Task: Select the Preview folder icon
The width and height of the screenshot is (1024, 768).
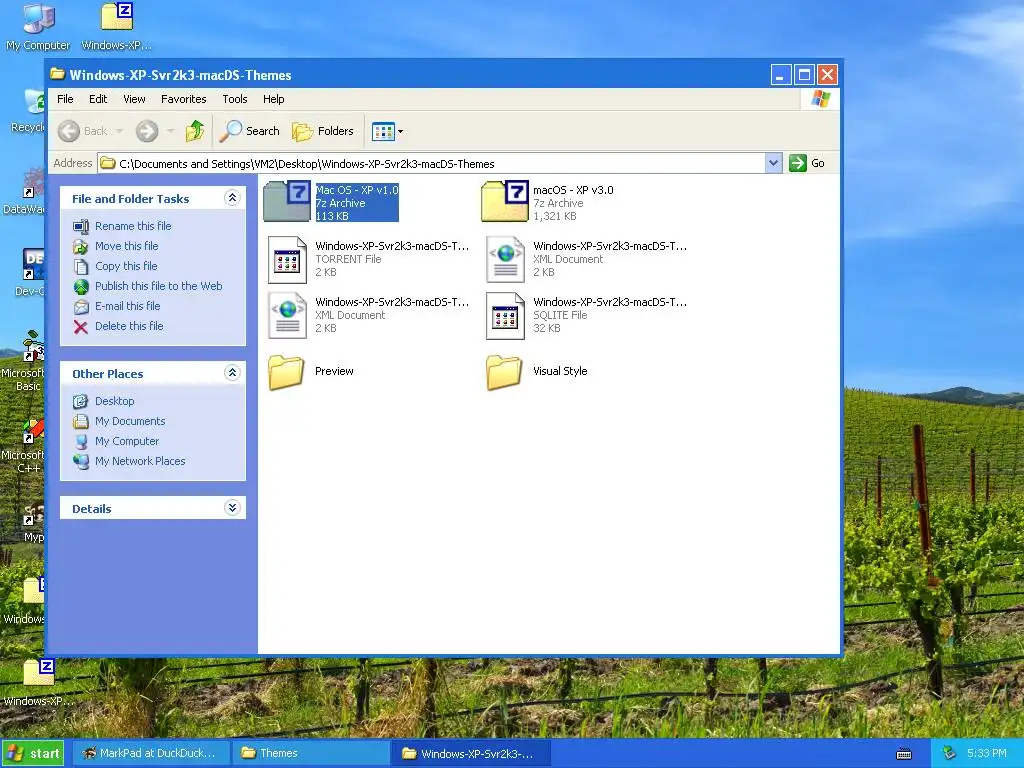Action: 286,372
